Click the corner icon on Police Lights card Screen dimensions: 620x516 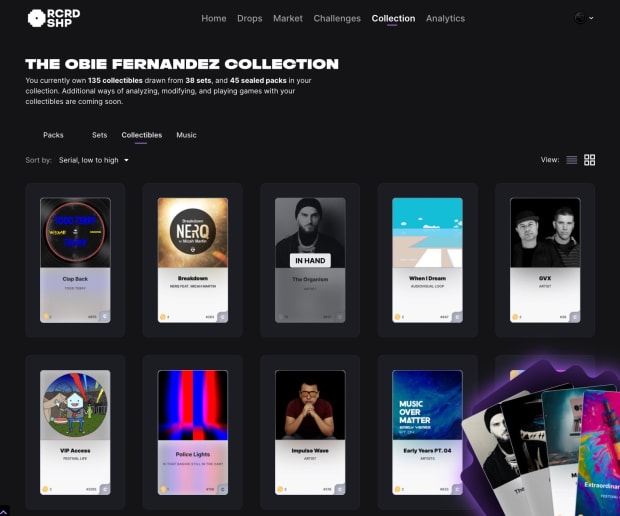(x=222, y=489)
